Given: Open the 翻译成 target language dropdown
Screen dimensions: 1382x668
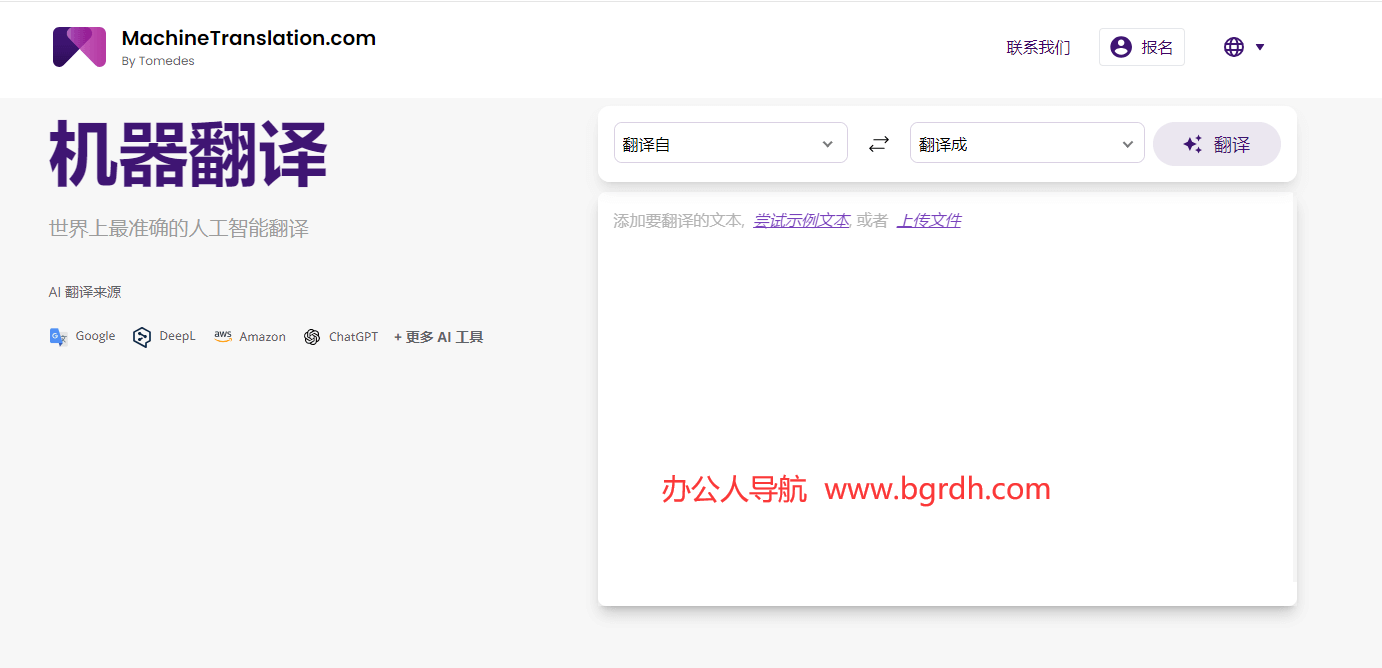Looking at the screenshot, I should tap(1026, 143).
